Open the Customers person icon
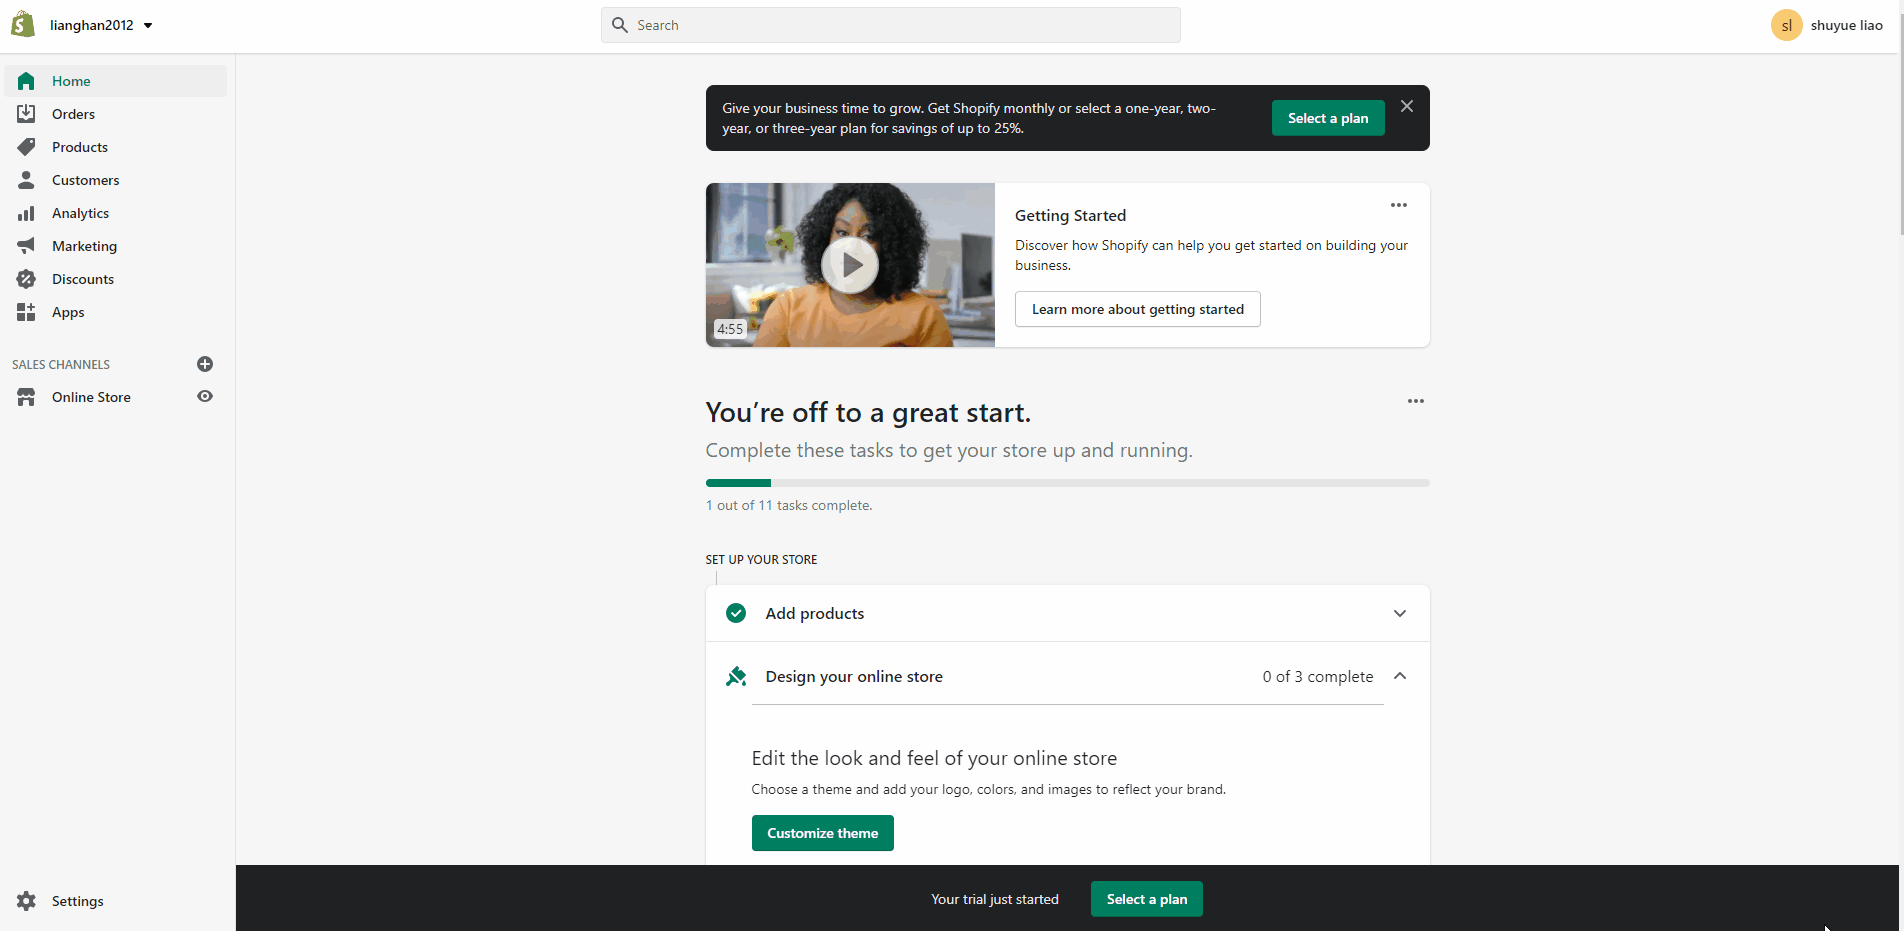This screenshot has height=931, width=1904. click(x=26, y=180)
